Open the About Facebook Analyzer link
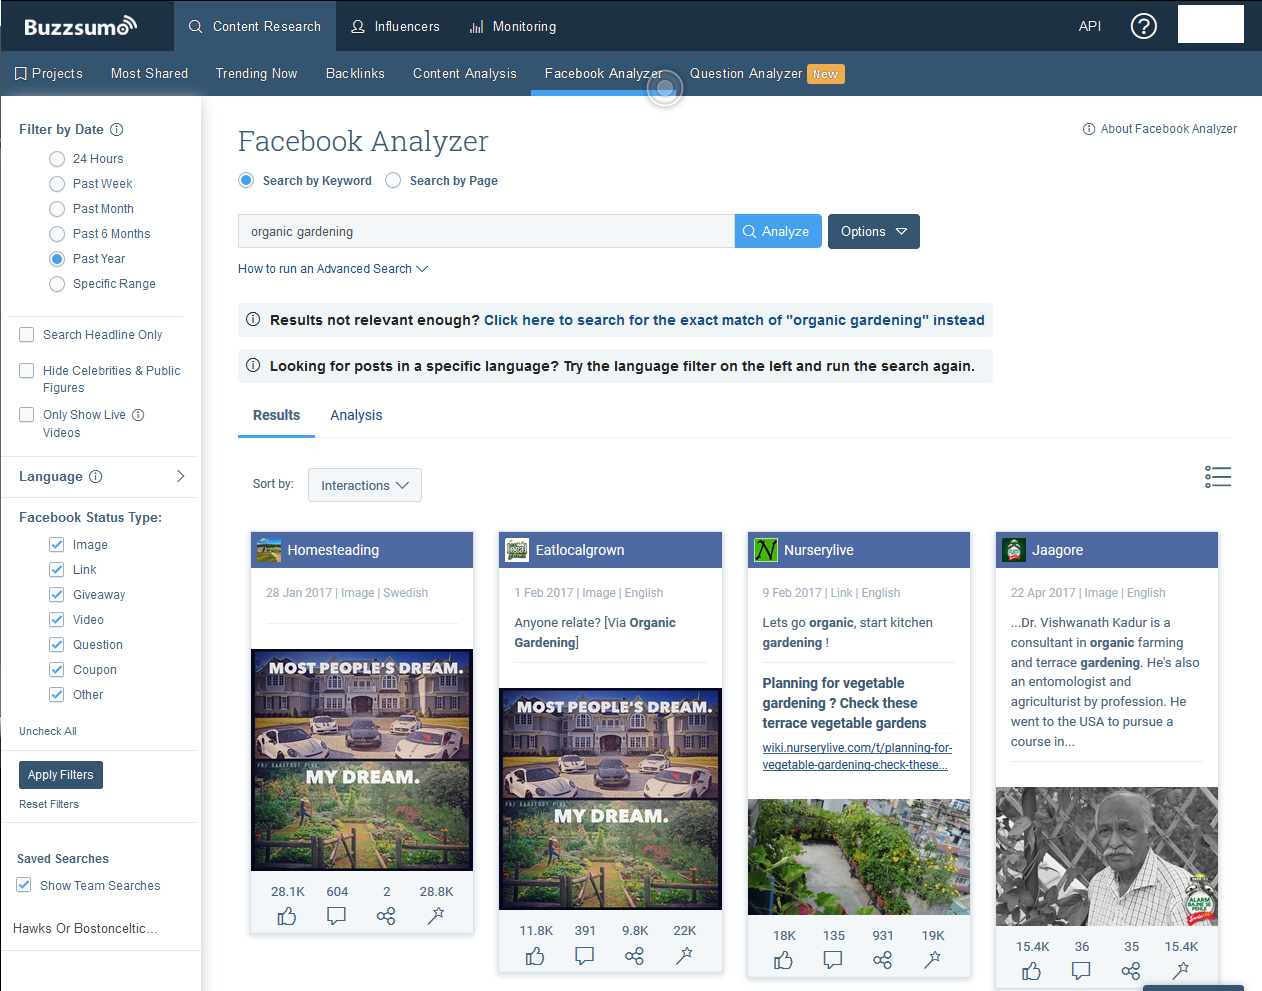 point(1160,129)
